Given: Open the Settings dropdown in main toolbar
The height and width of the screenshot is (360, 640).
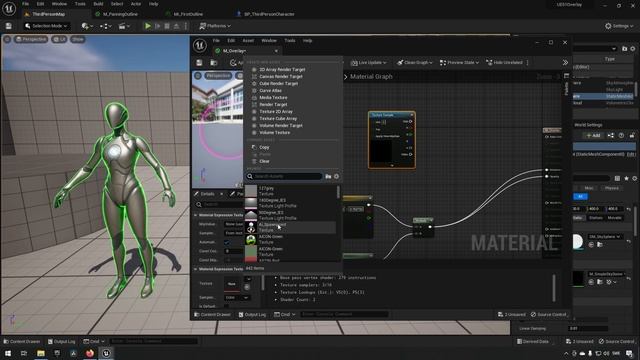Looking at the screenshot, I should click(619, 26).
